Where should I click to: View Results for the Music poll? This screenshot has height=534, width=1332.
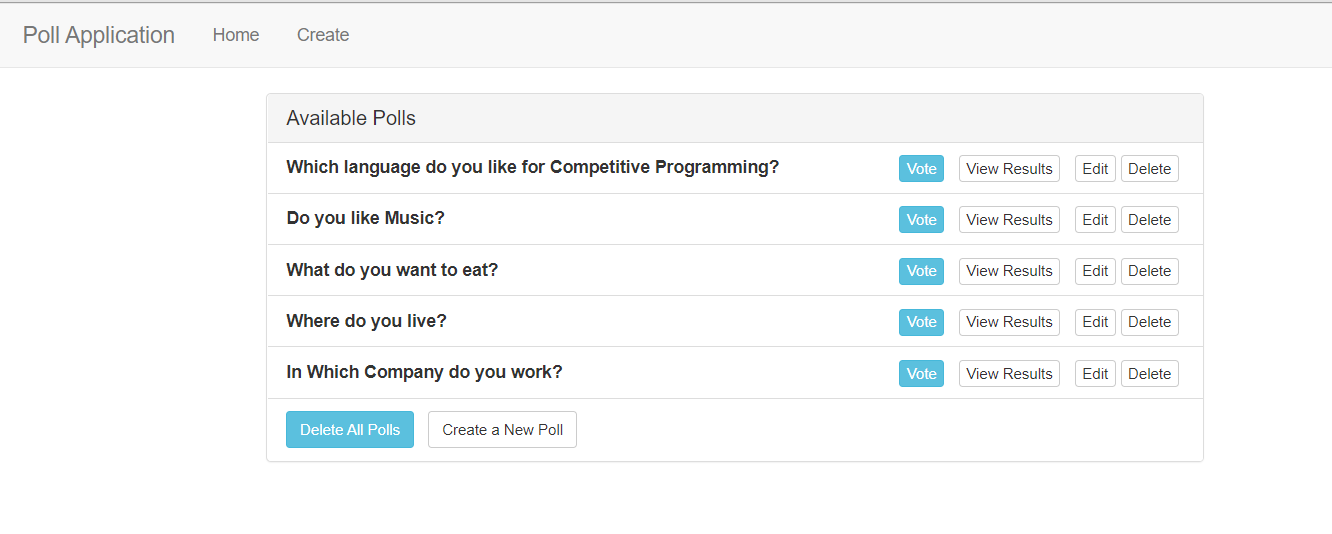1009,220
